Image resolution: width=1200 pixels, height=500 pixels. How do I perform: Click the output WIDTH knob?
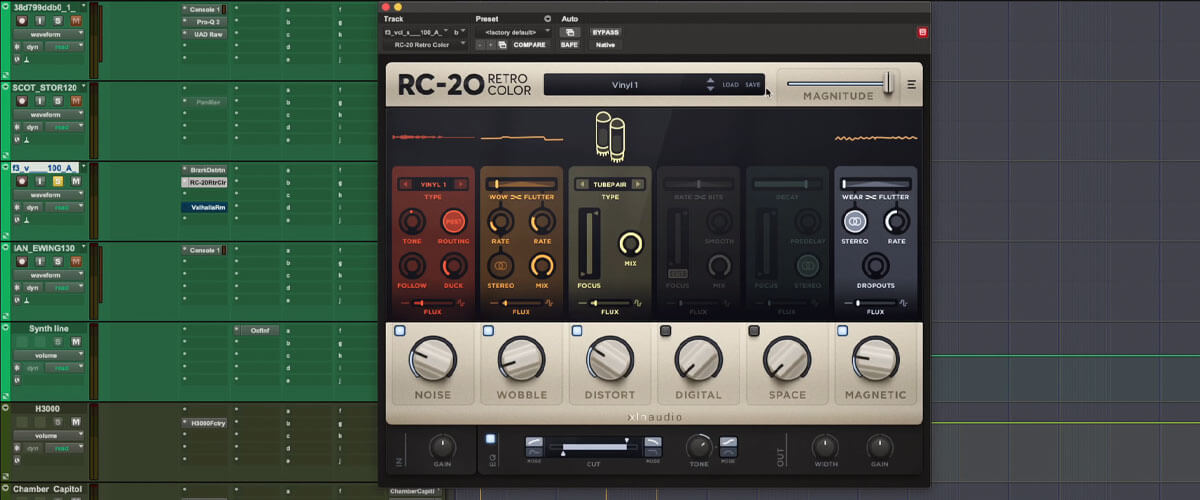click(x=825, y=446)
